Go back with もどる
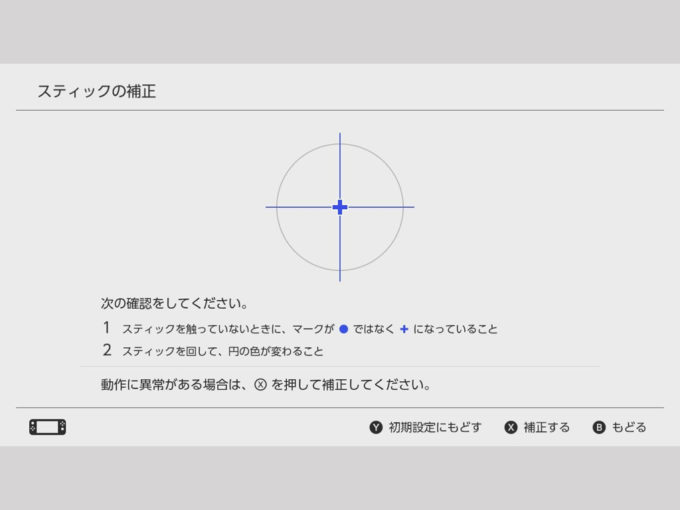 [629, 428]
